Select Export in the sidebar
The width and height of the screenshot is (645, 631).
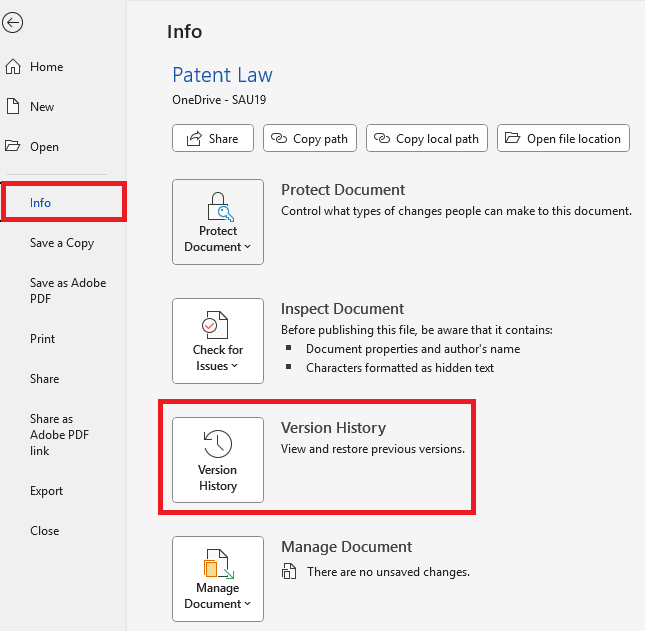click(x=46, y=491)
